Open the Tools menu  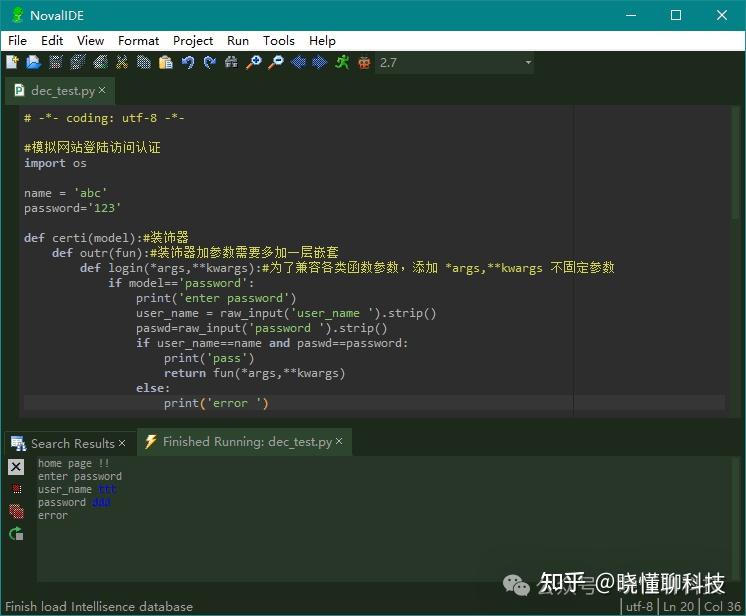(279, 41)
